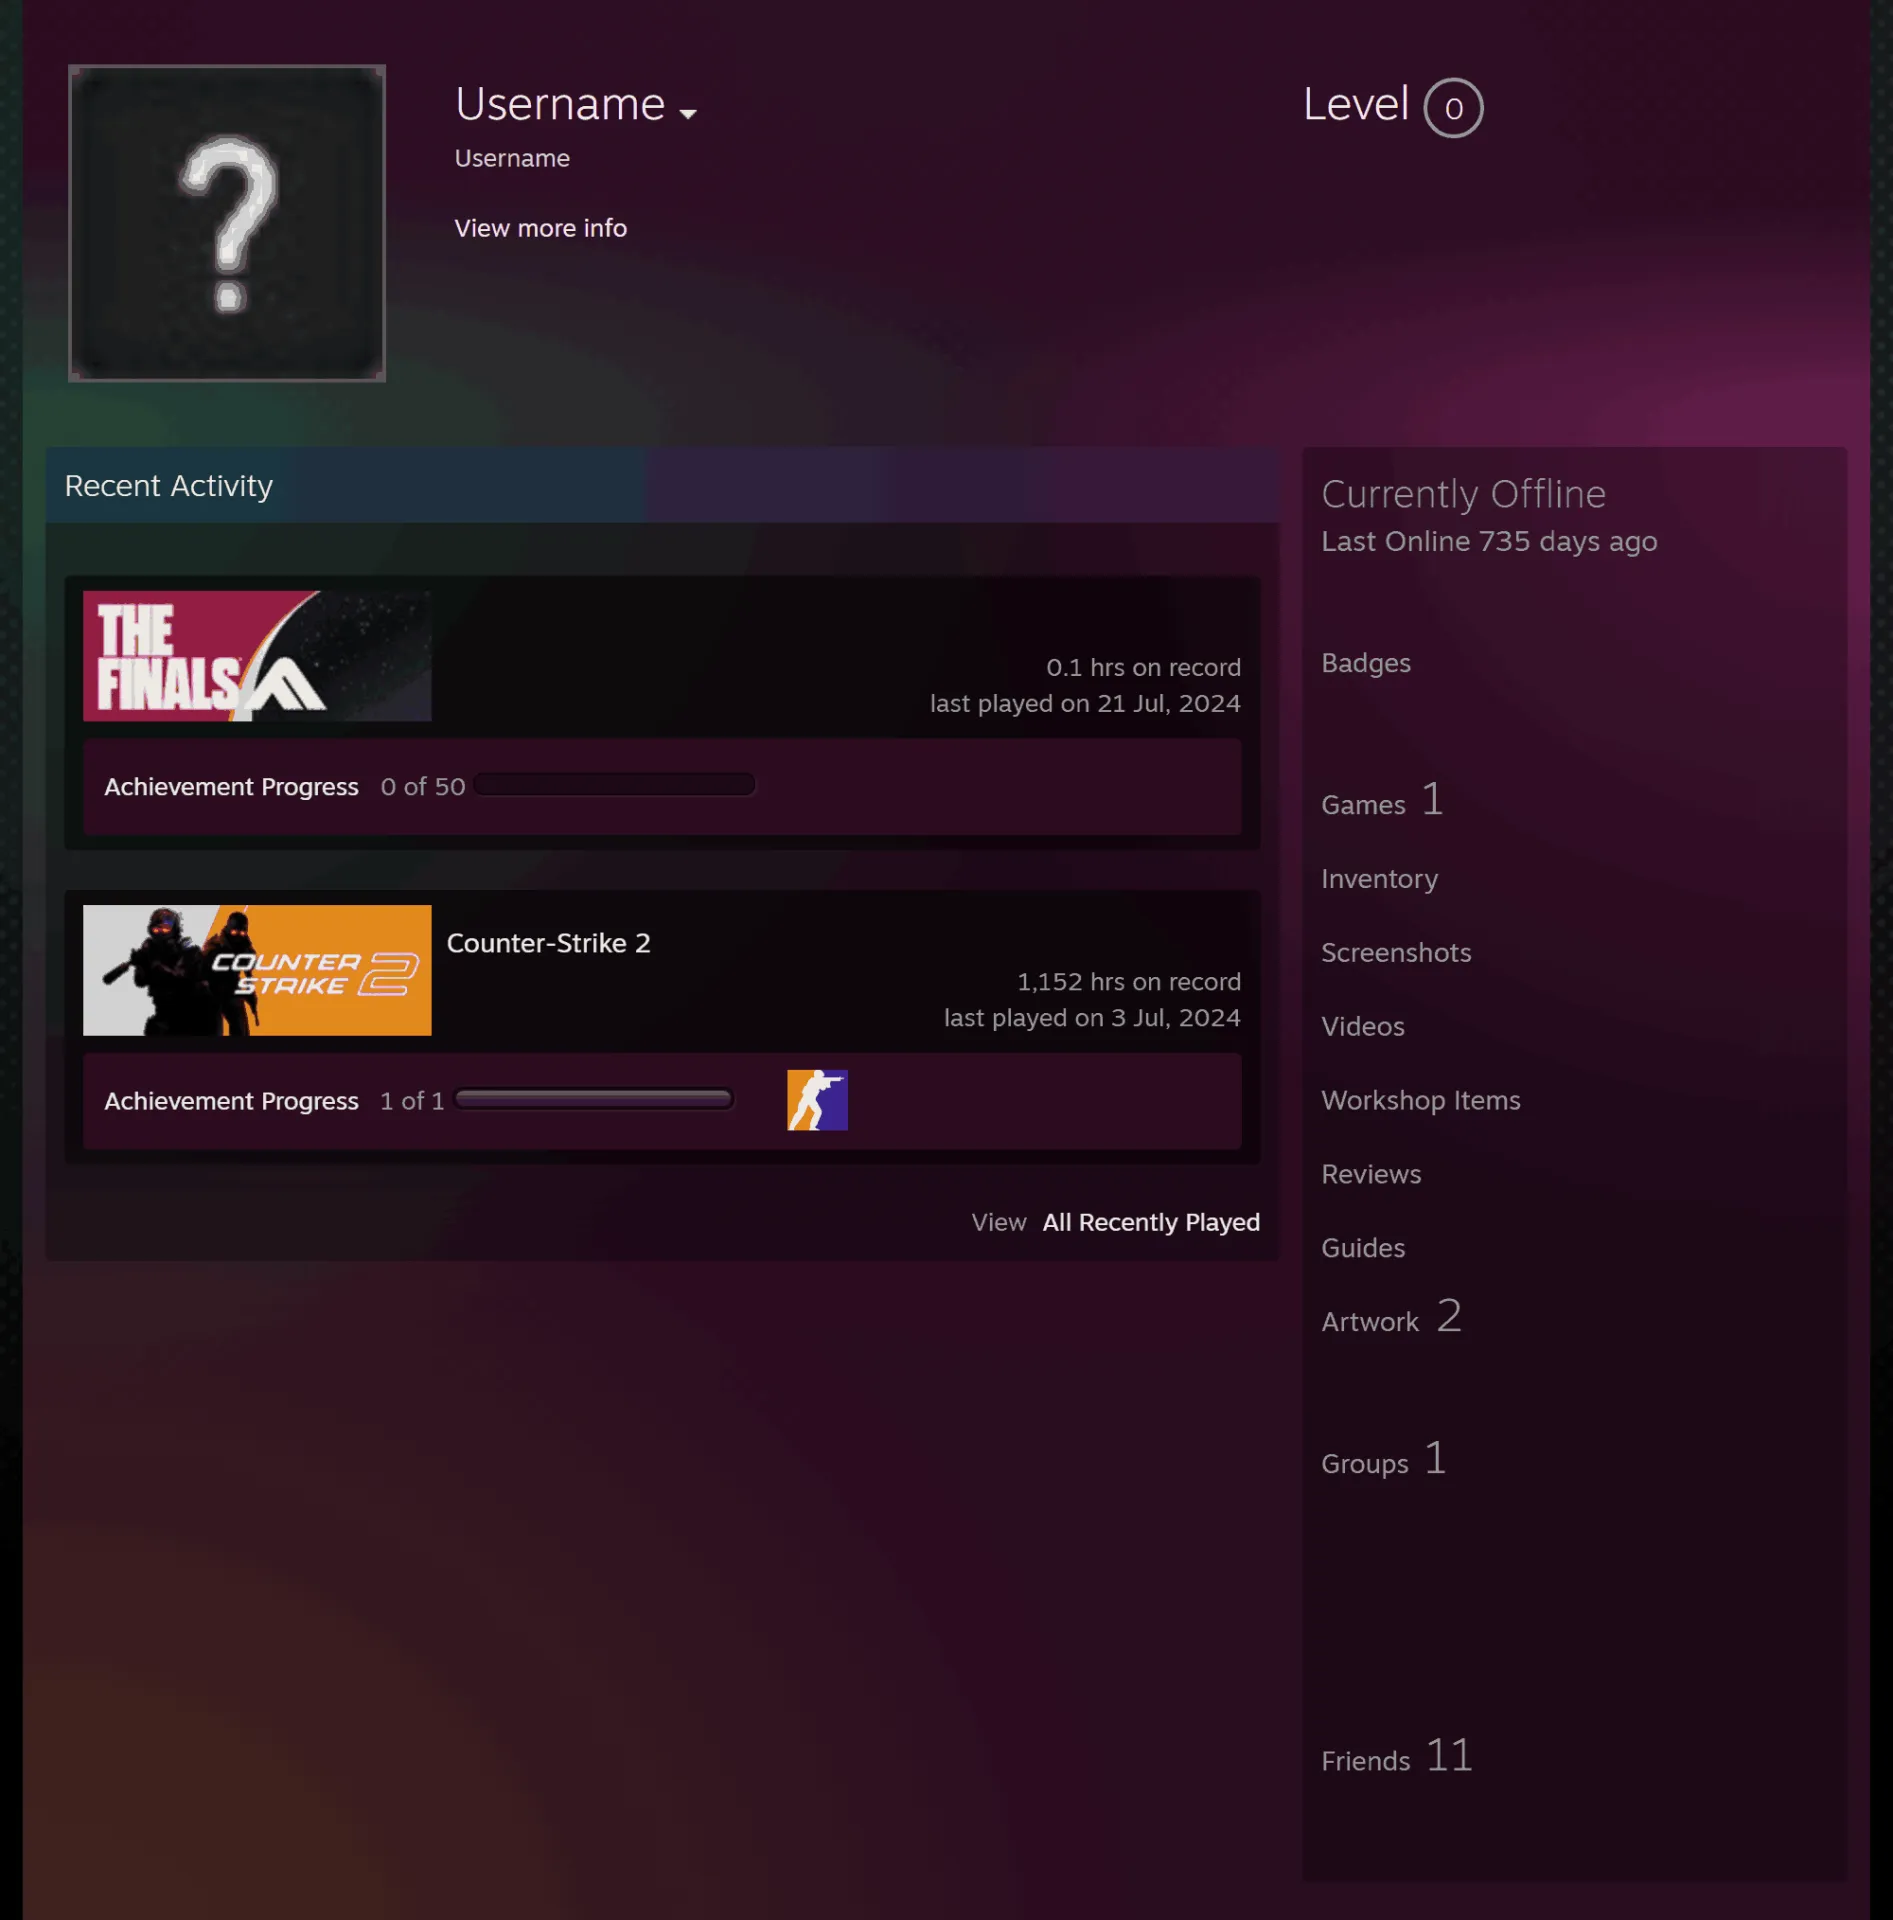This screenshot has width=1893, height=1920.
Task: Click the View more info link
Action: pyautogui.click(x=540, y=228)
